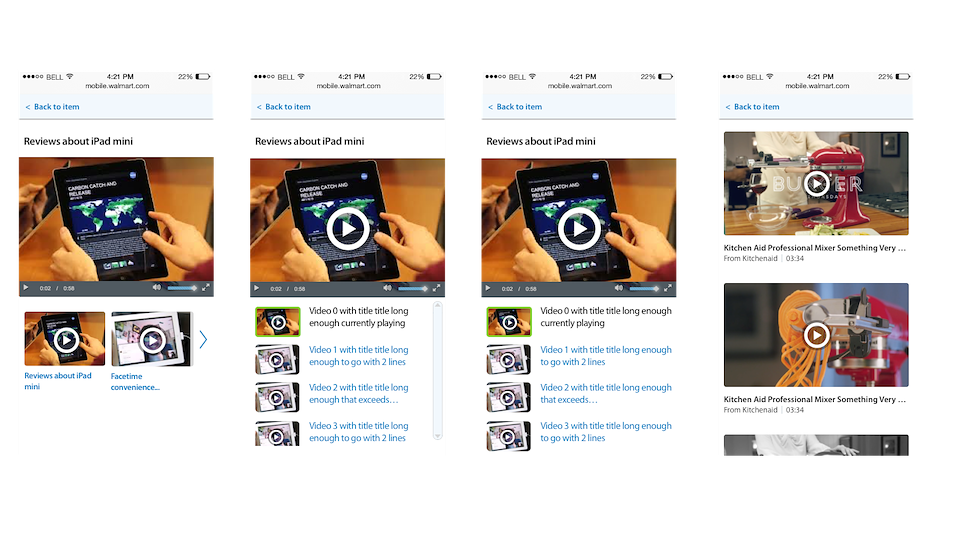Click fullscreen icon on scrollbar-list screen's video
This screenshot has height=533, width=960.
(x=437, y=288)
